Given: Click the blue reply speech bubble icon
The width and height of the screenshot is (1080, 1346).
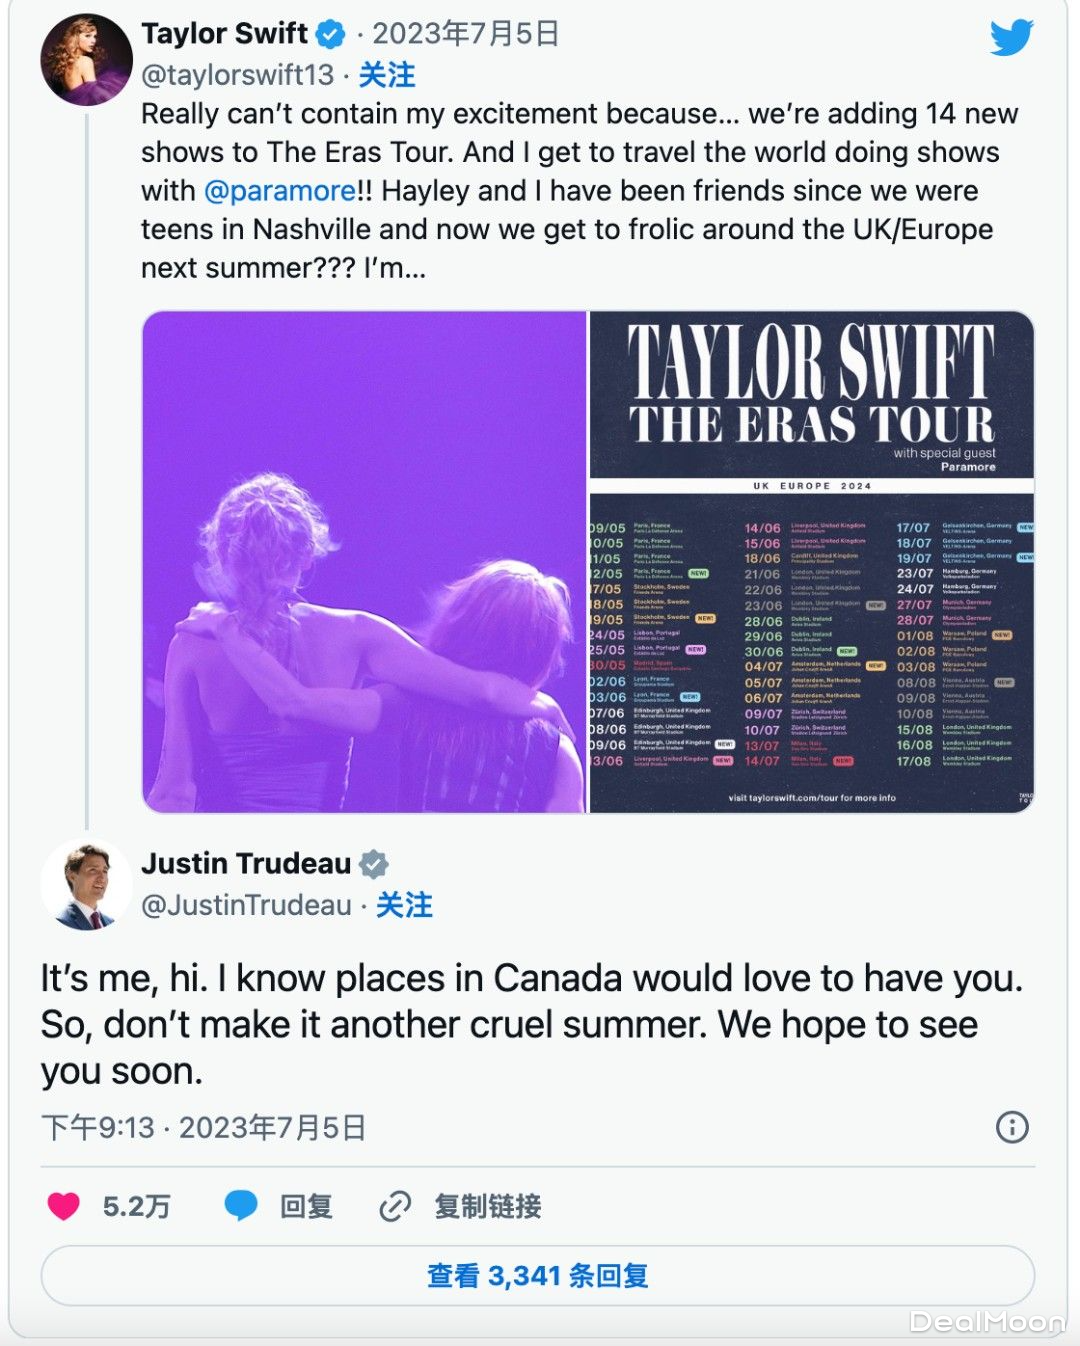Looking at the screenshot, I should click(241, 1206).
